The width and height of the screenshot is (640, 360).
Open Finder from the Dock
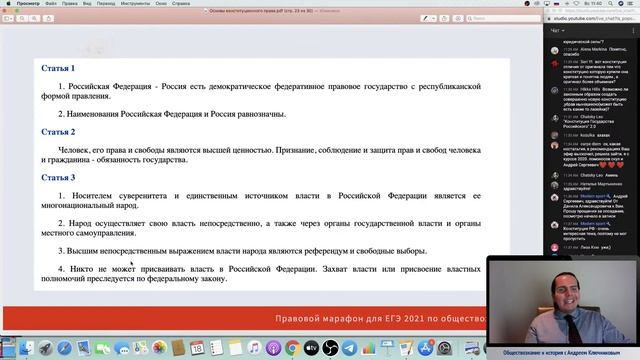pos(27,348)
